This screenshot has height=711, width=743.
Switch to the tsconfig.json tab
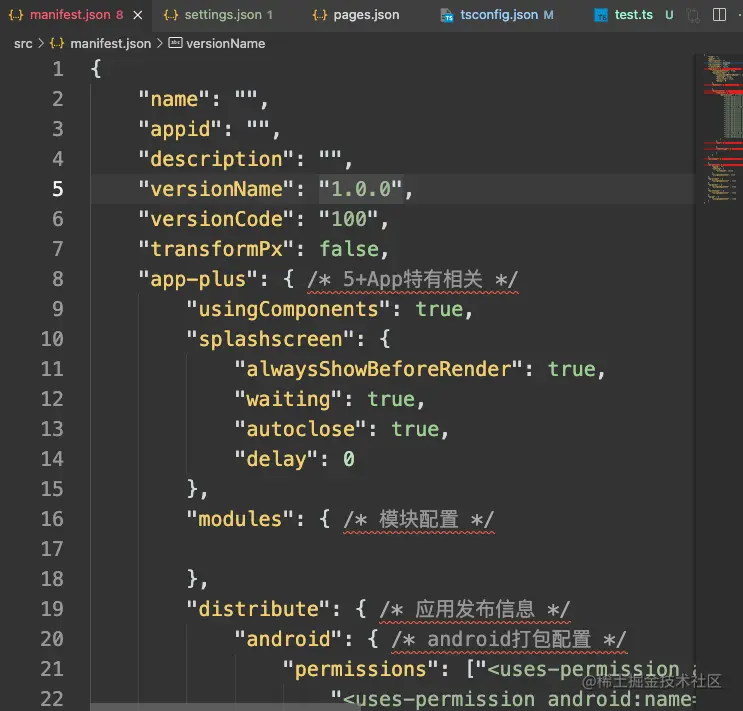coord(498,15)
